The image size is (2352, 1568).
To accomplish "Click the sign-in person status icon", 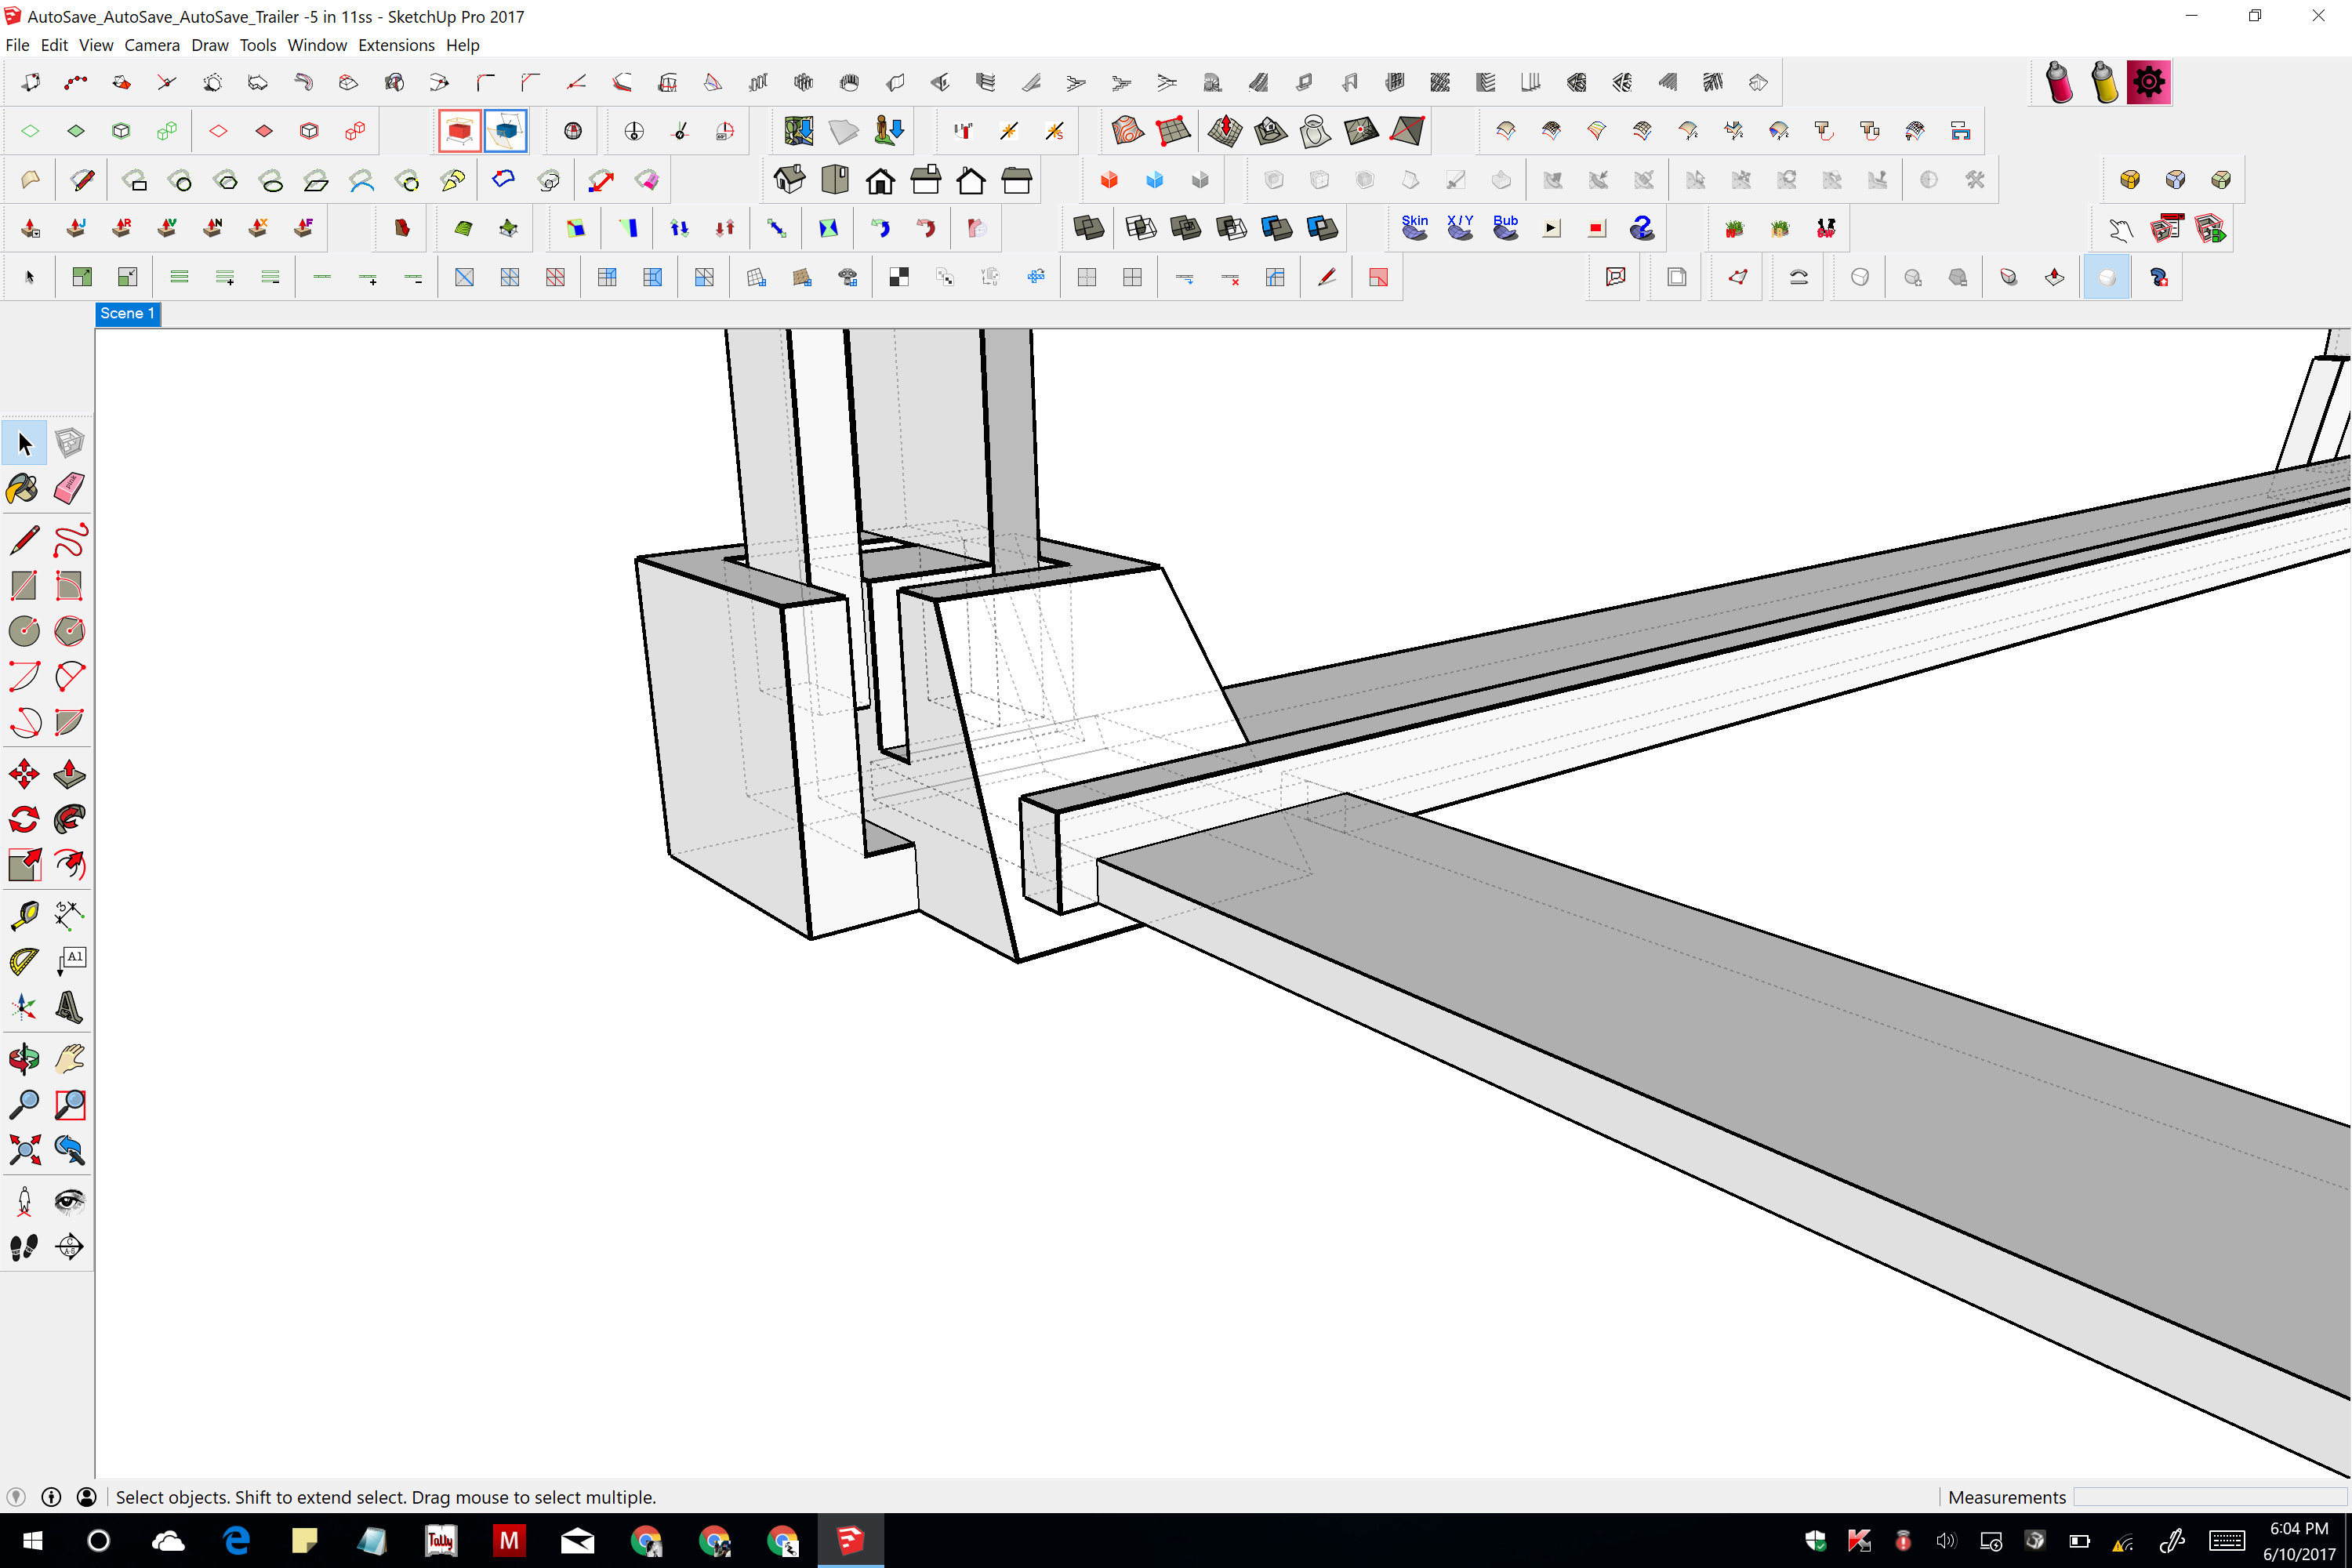I will point(87,1497).
